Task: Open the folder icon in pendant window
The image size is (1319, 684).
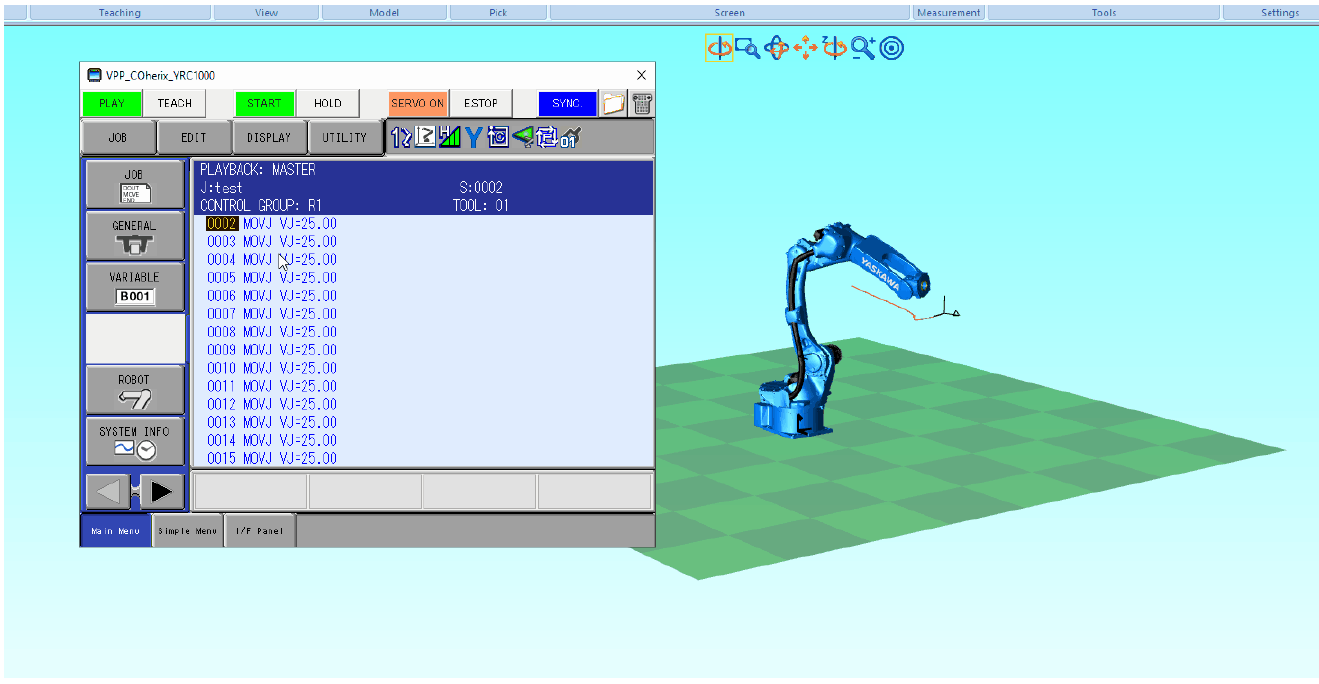Action: tap(613, 103)
